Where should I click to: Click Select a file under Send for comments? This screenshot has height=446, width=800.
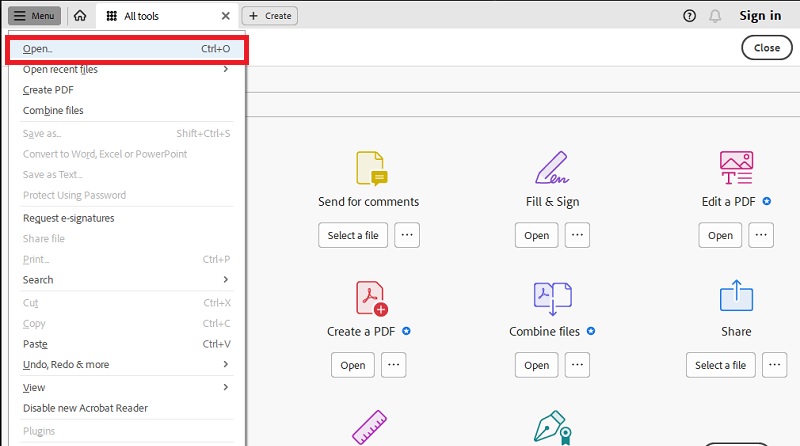click(x=353, y=235)
